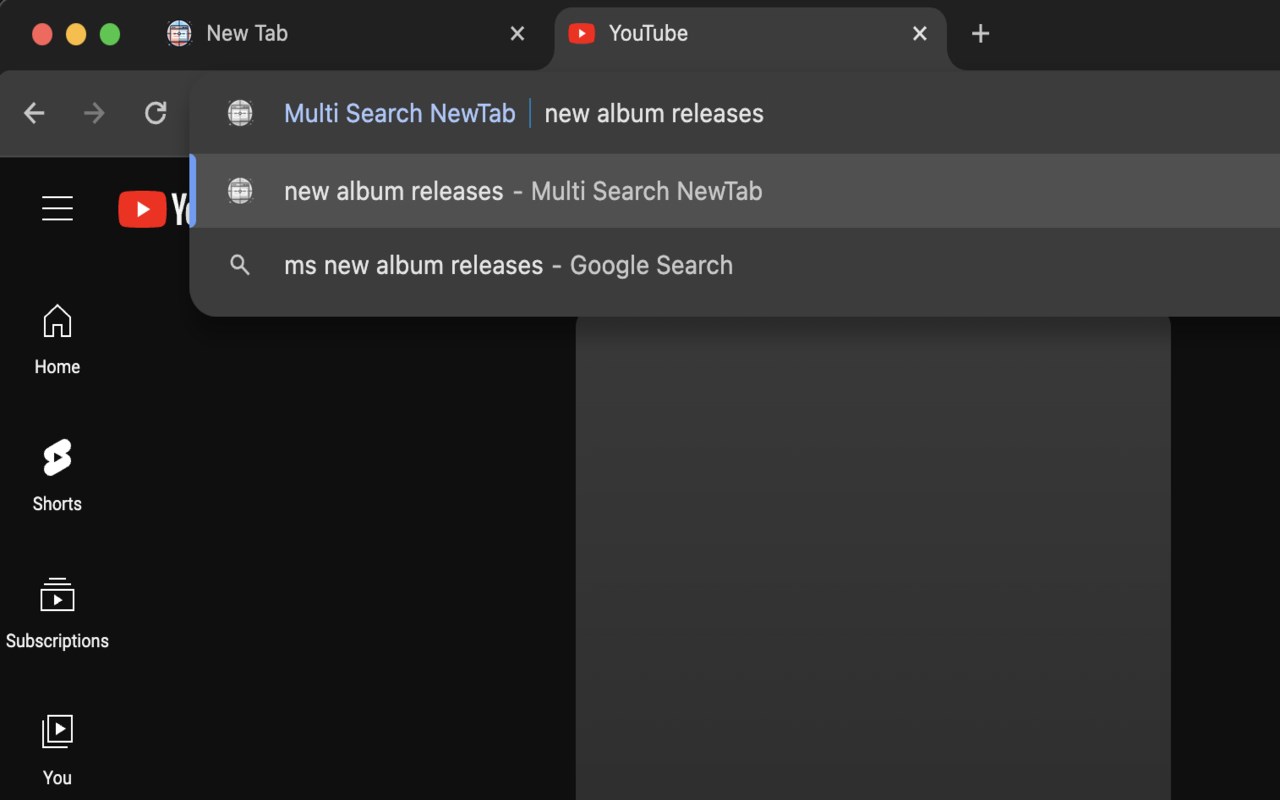Click the address bar search text

[654, 113]
